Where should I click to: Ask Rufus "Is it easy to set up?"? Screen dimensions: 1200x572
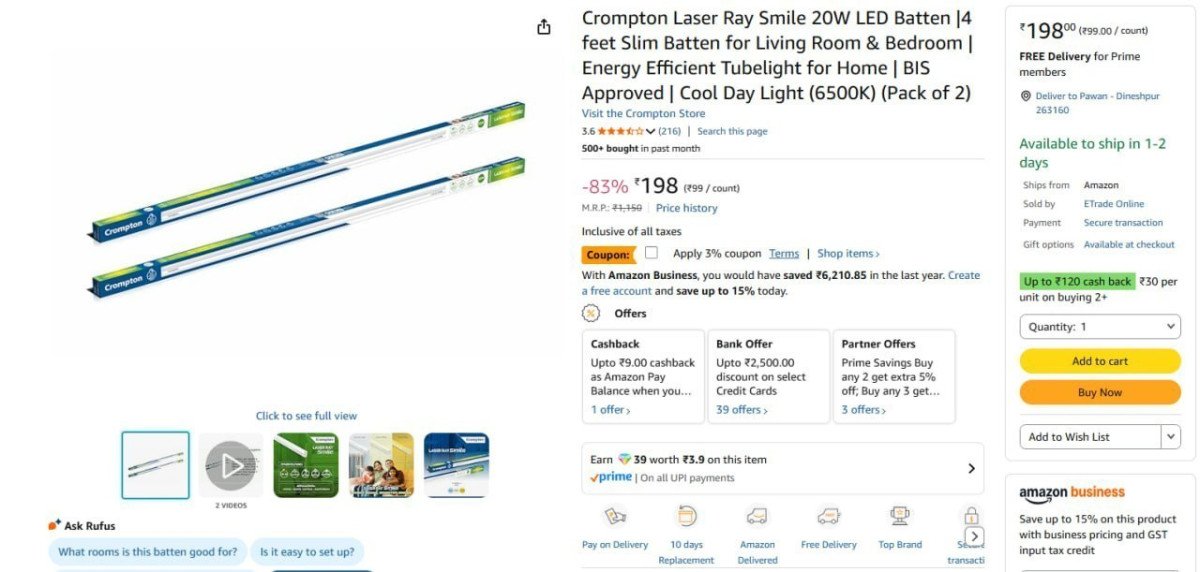click(307, 551)
